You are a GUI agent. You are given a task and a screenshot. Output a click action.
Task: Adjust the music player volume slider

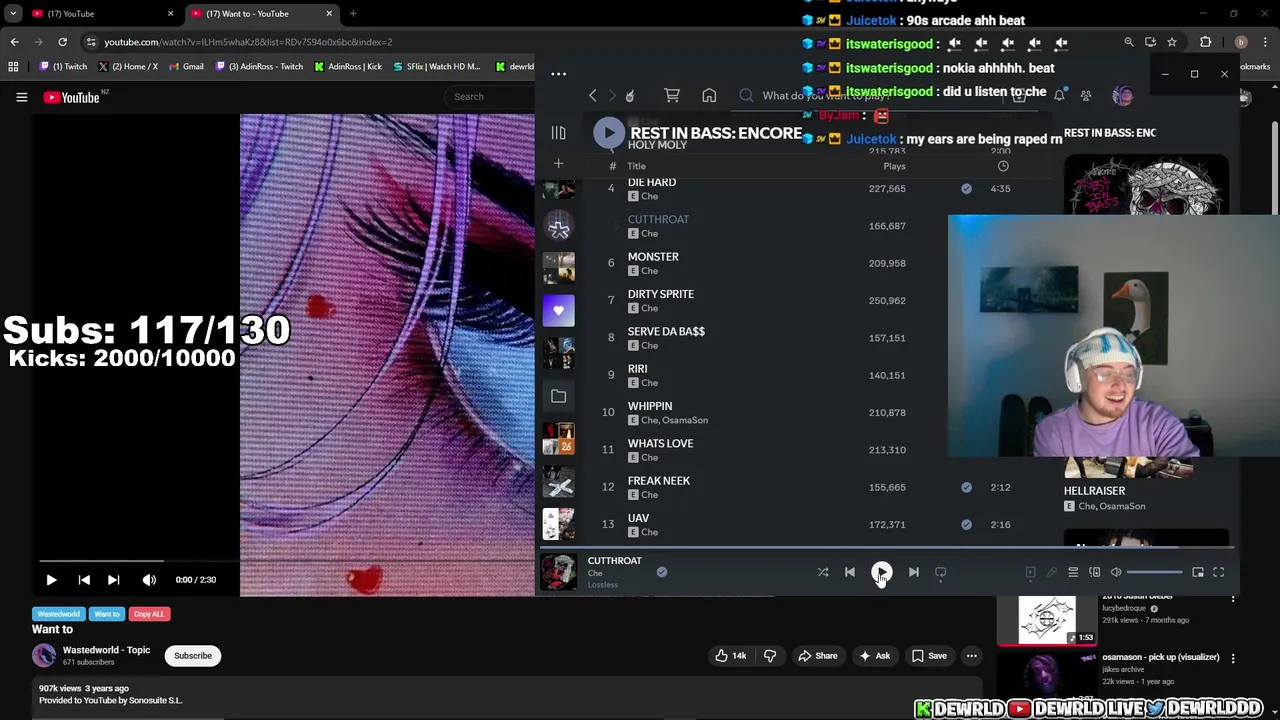[x=1154, y=572]
